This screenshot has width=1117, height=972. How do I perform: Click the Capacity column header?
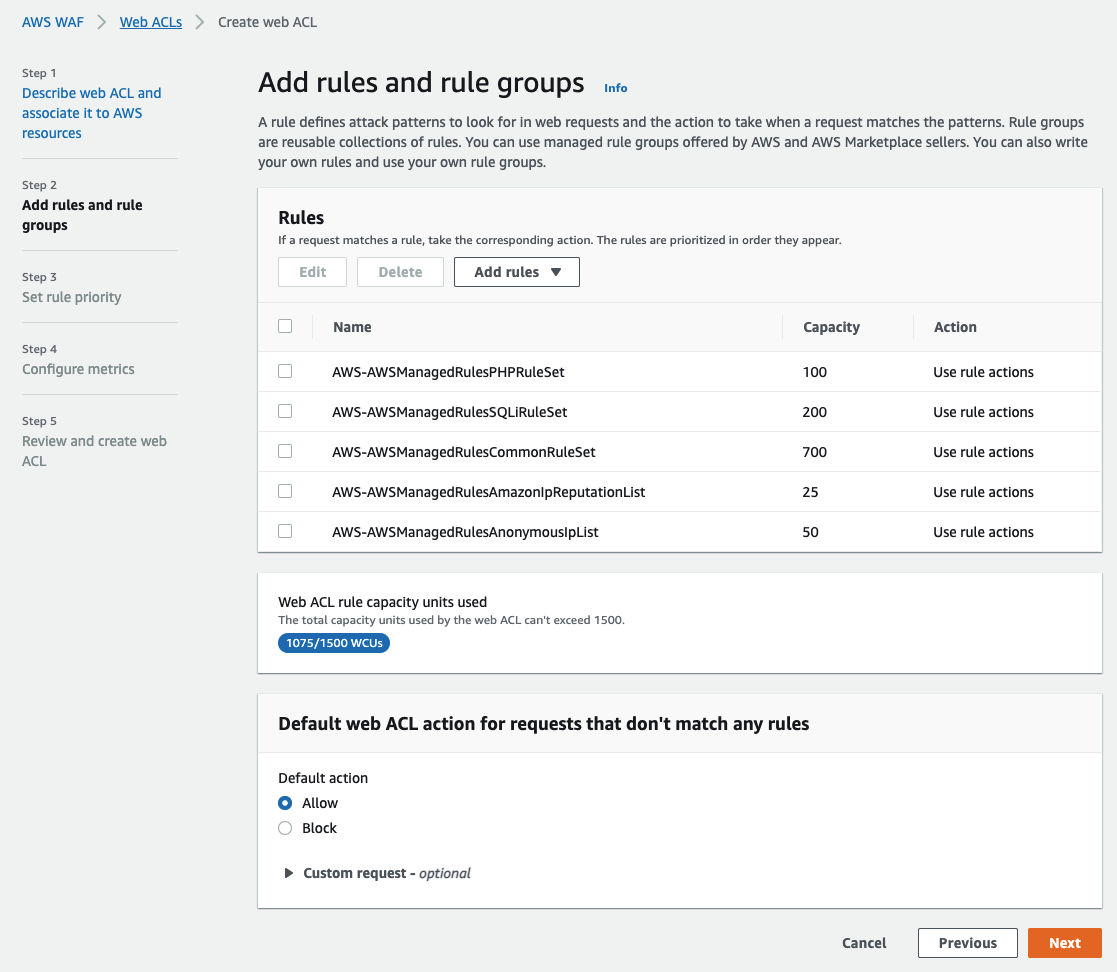[x=831, y=327]
